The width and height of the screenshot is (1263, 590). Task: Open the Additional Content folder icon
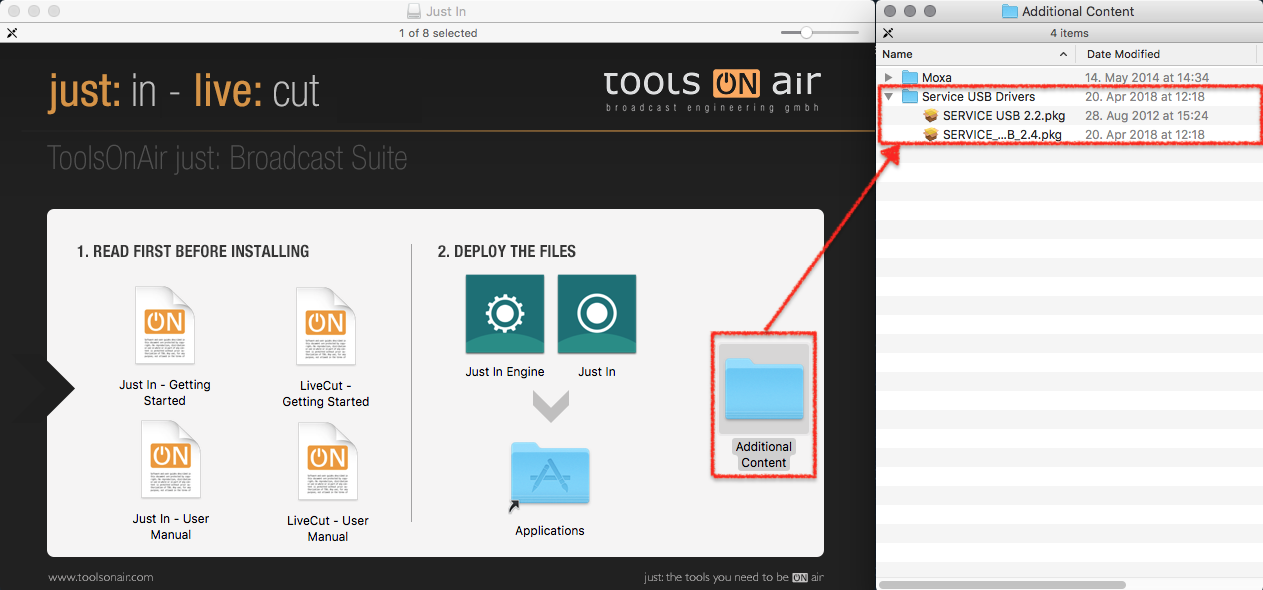click(x=764, y=388)
